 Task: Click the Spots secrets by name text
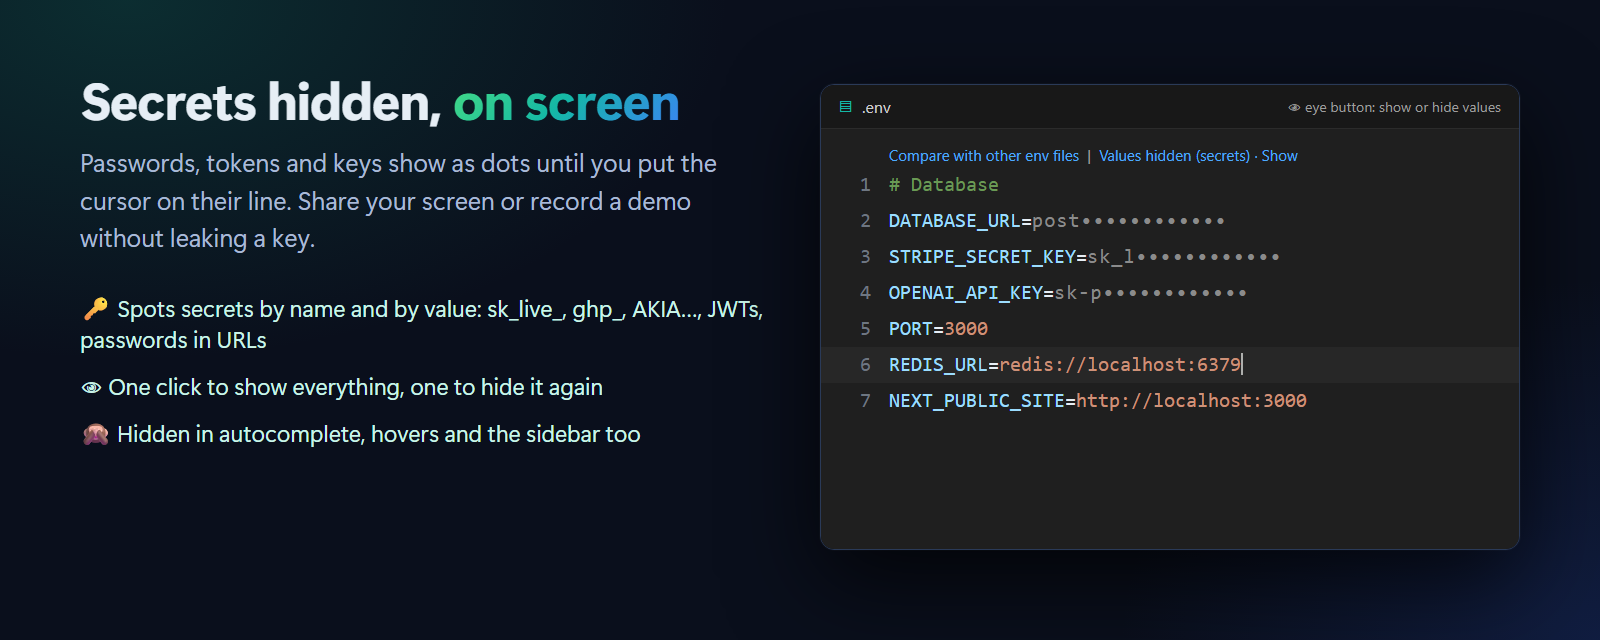pos(422,325)
